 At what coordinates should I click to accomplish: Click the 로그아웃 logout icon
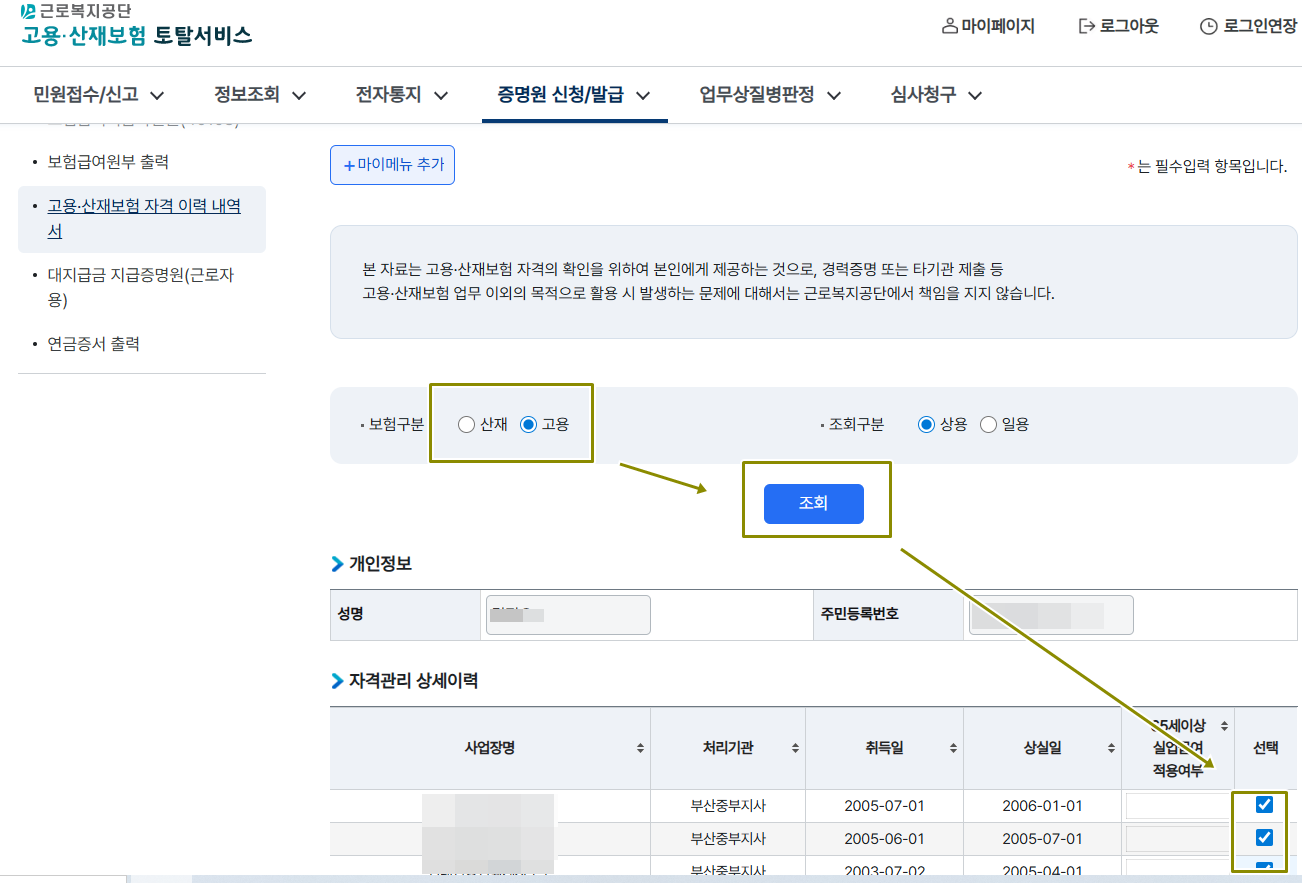click(x=1086, y=26)
